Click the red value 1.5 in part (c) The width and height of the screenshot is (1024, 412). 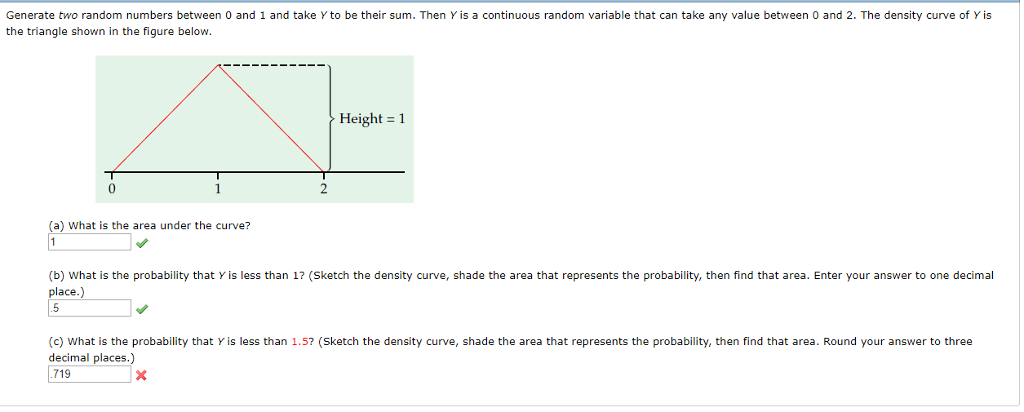[300, 341]
